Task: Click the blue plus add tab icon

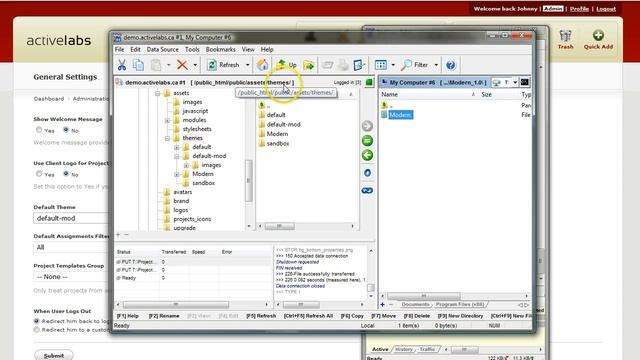Action: [382, 304]
